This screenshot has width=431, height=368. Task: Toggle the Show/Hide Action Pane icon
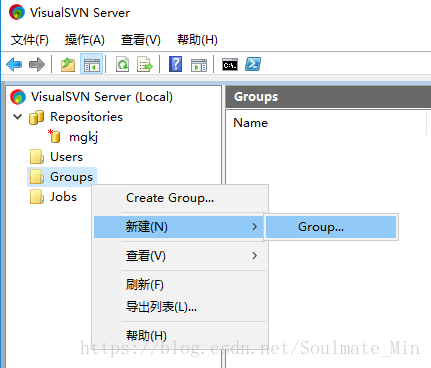click(x=199, y=64)
